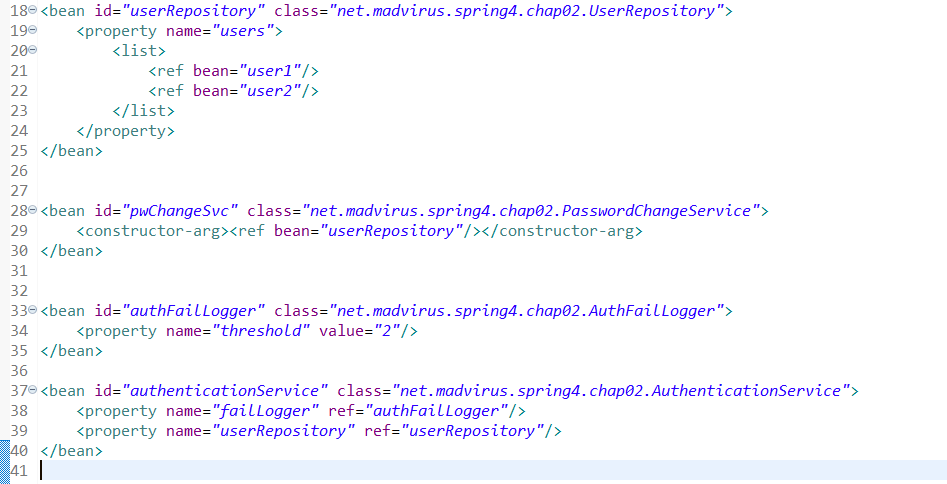
Task: Collapse the userRepository bean fold at line 18
Action: point(33,10)
